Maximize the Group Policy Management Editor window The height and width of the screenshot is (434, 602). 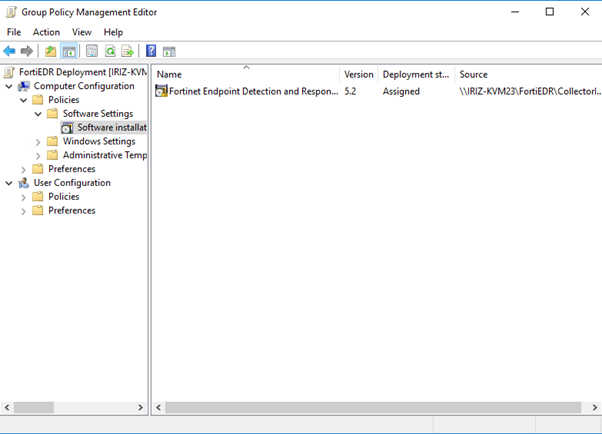(550, 12)
